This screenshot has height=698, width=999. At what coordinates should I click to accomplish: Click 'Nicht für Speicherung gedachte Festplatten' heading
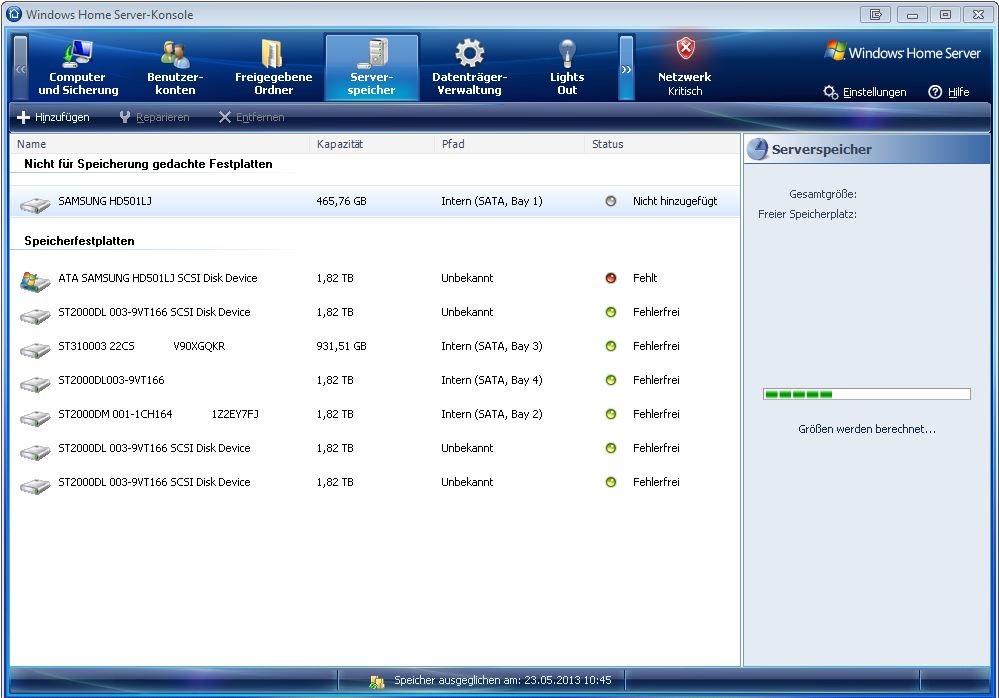[148, 164]
